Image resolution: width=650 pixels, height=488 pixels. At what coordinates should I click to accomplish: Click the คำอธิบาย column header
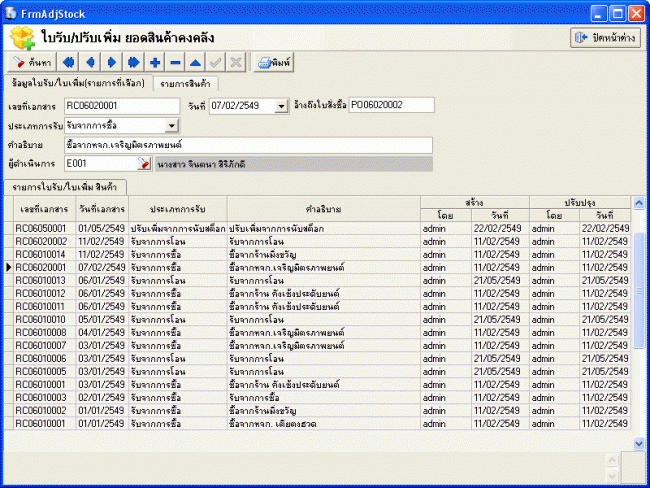324,209
